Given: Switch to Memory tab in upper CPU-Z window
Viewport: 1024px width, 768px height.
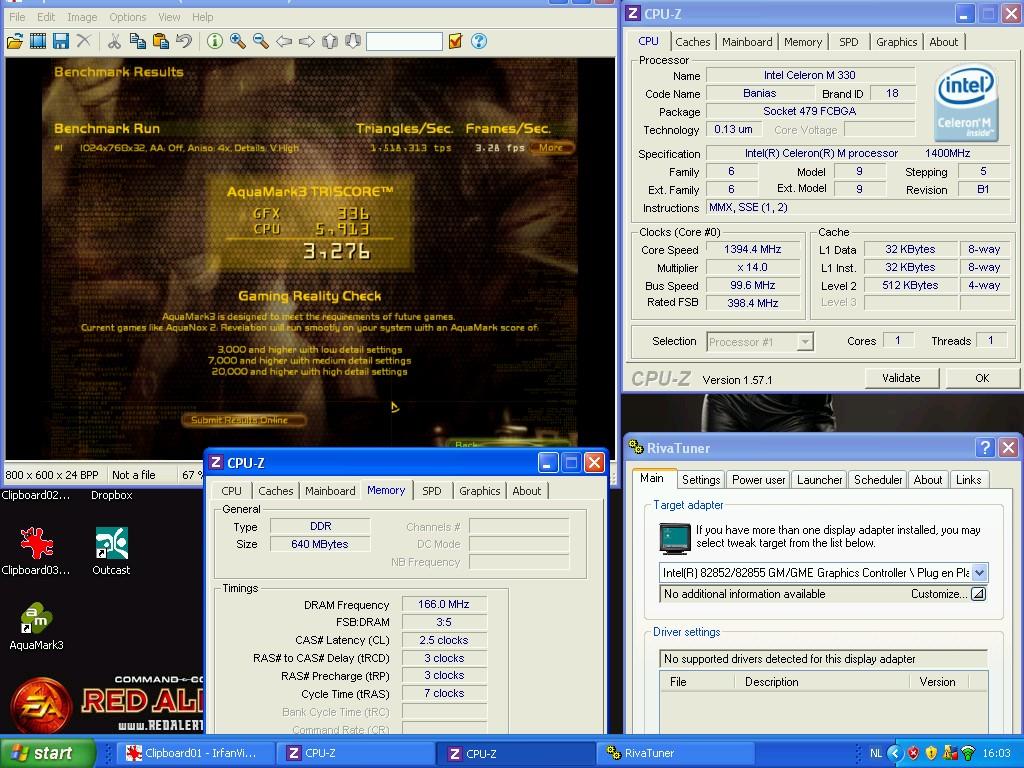Looking at the screenshot, I should 803,42.
